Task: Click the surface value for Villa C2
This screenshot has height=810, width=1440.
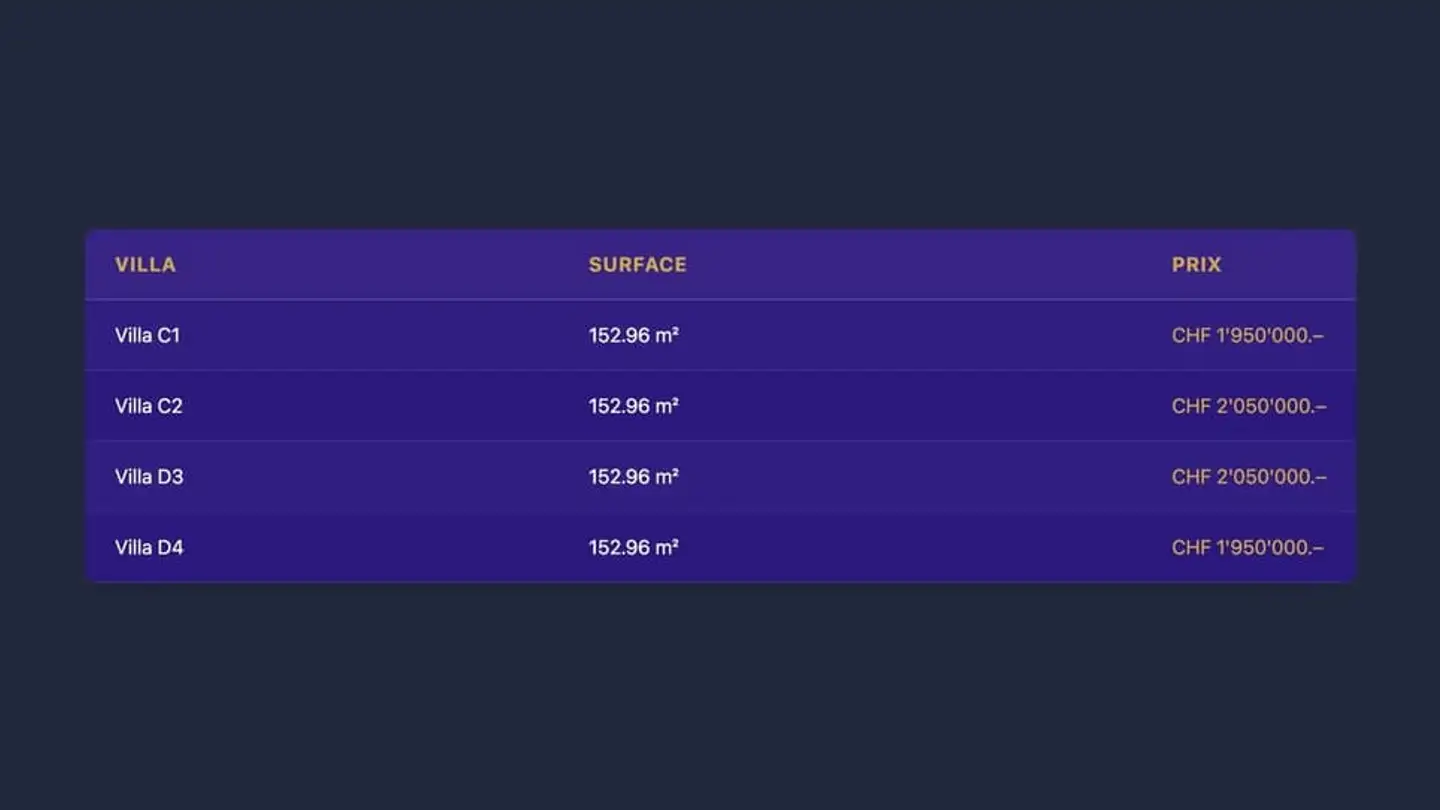Action: (633, 406)
